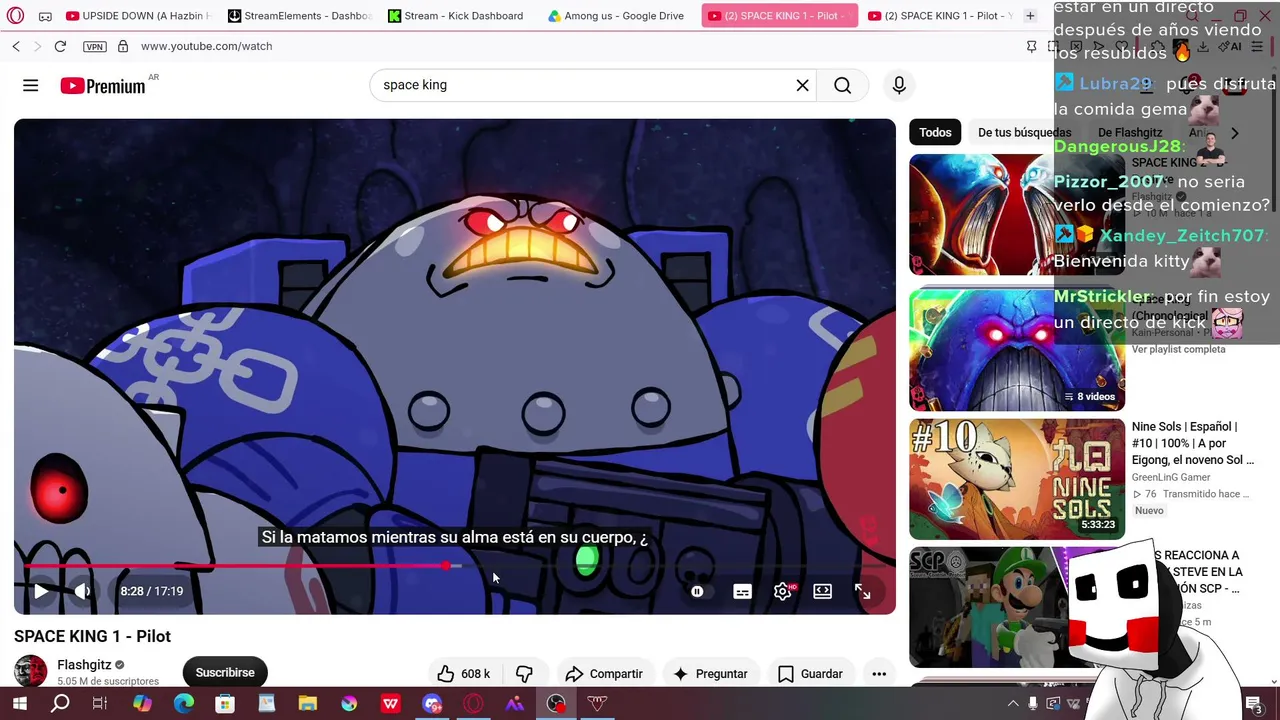Select the De Flashgitz chip
This screenshot has width=1280, height=720.
coord(1130,133)
